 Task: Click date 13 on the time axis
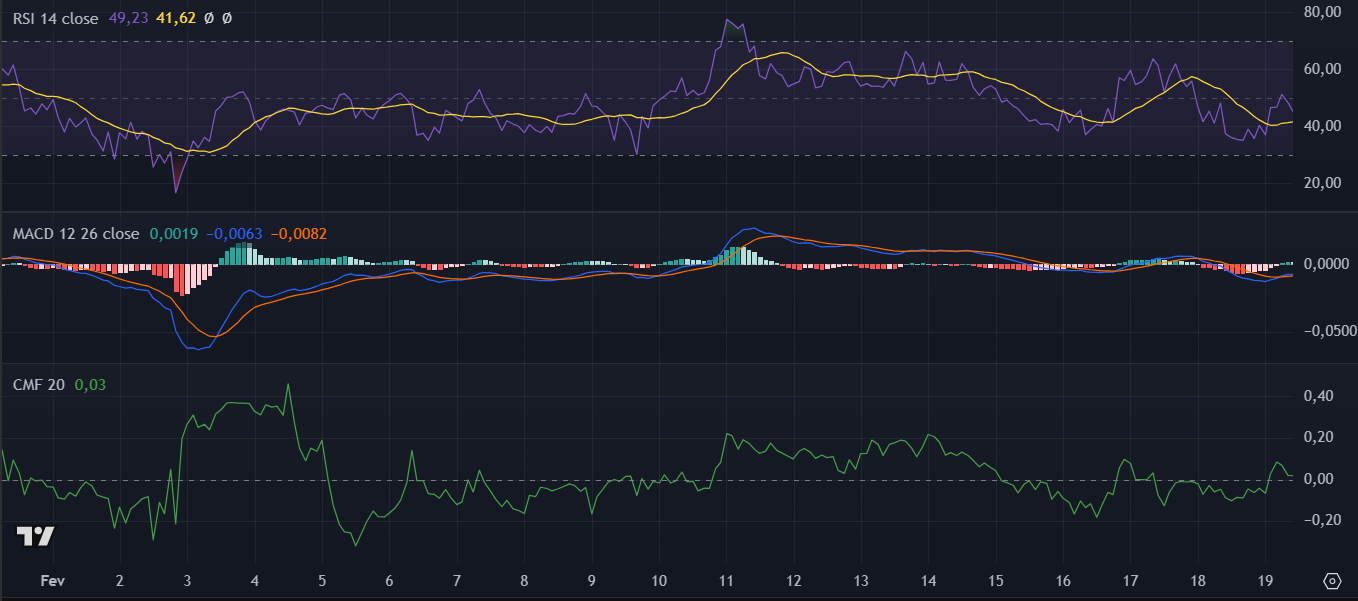[861, 580]
